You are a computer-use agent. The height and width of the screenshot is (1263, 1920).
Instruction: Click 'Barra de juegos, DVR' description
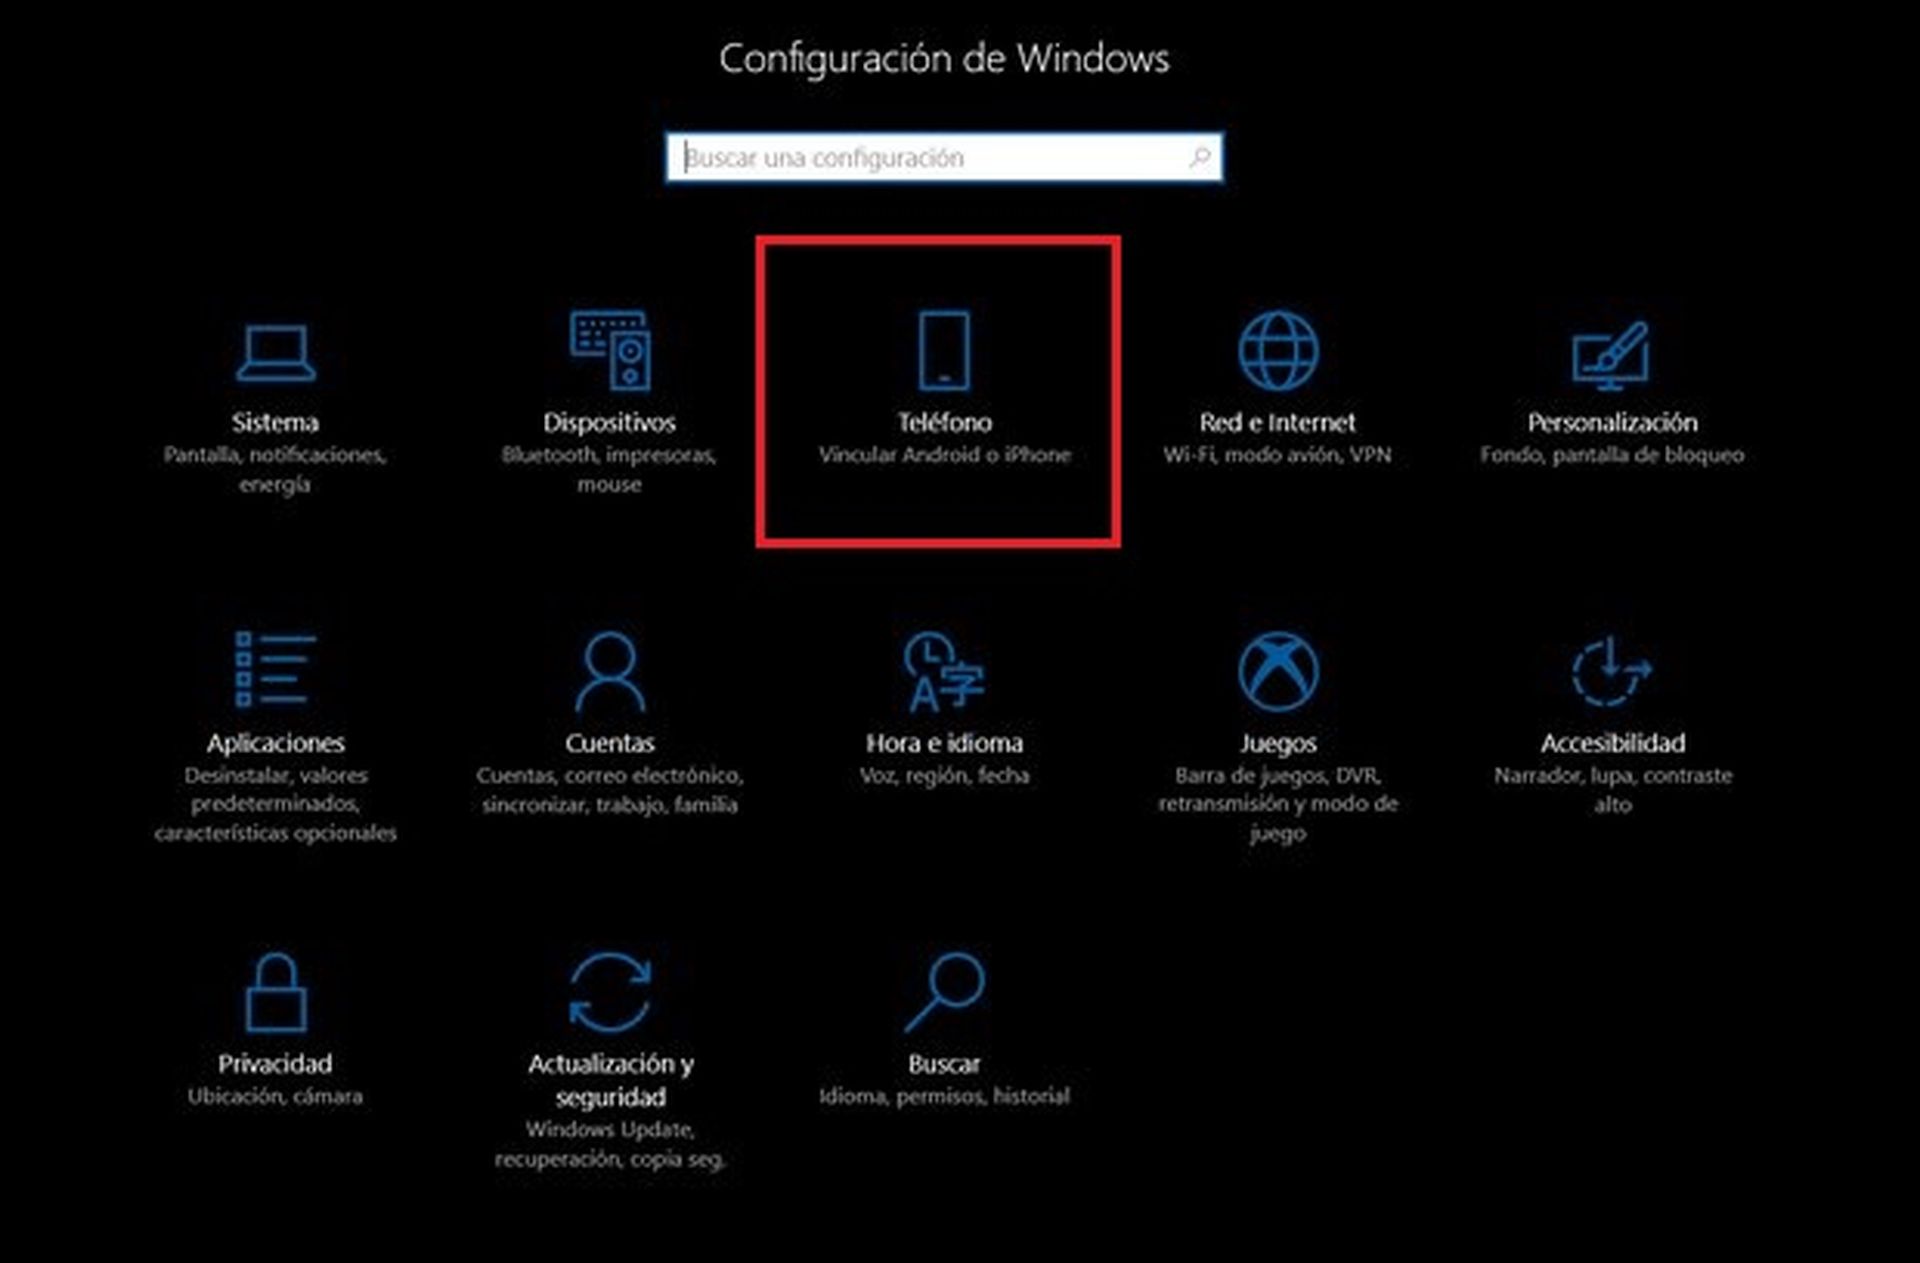click(1278, 804)
